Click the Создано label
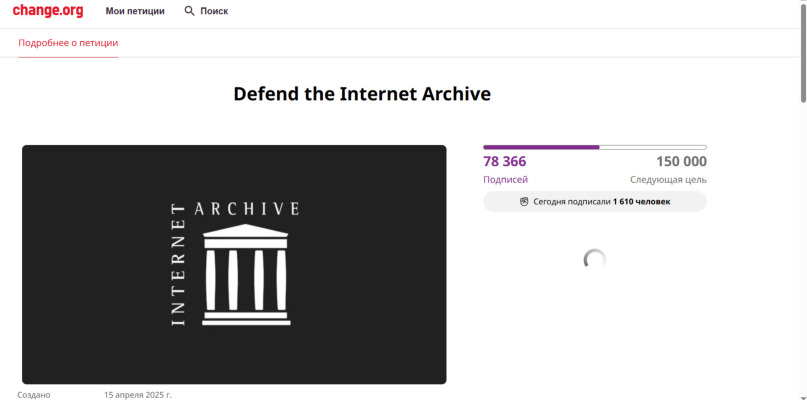Image resolution: width=807 pixels, height=400 pixels. [x=34, y=395]
